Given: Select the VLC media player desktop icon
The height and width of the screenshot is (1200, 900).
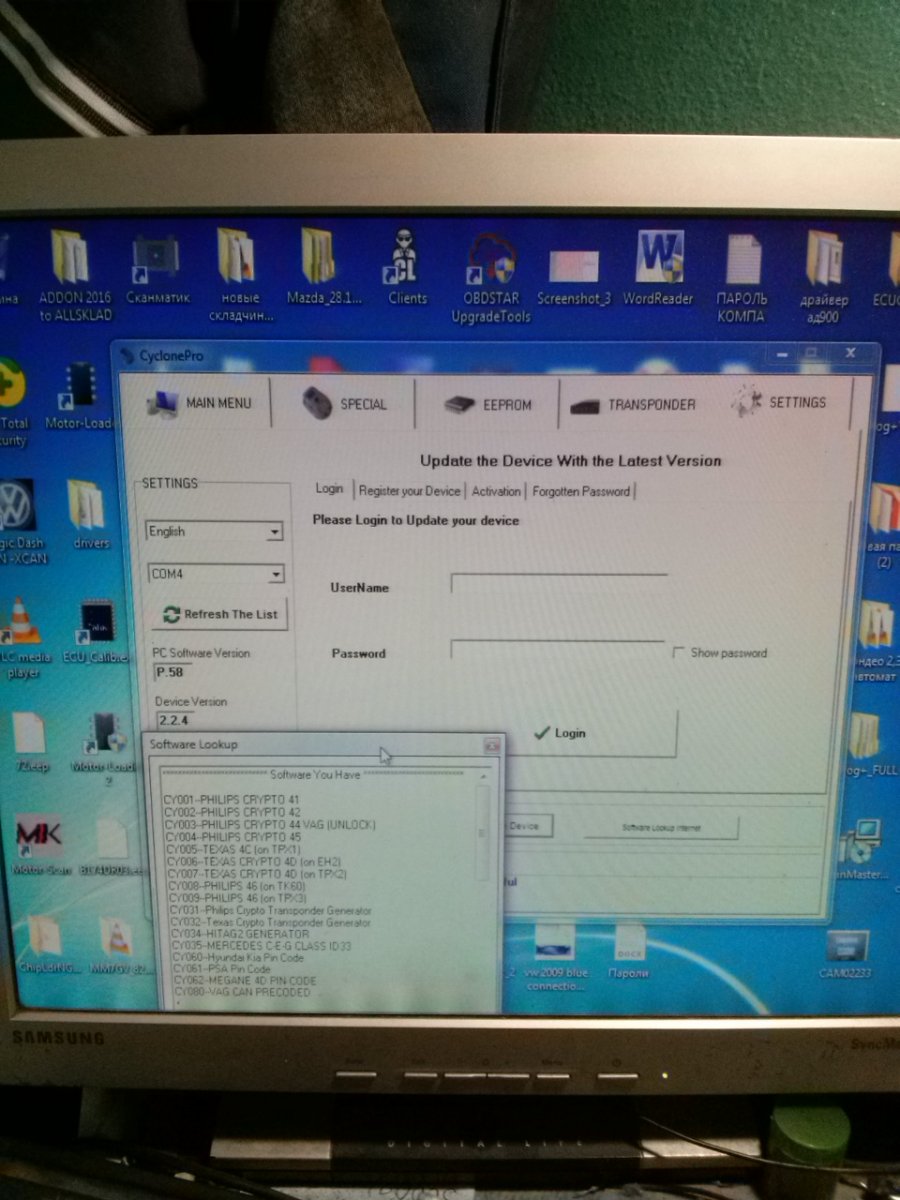Looking at the screenshot, I should pyautogui.click(x=22, y=640).
